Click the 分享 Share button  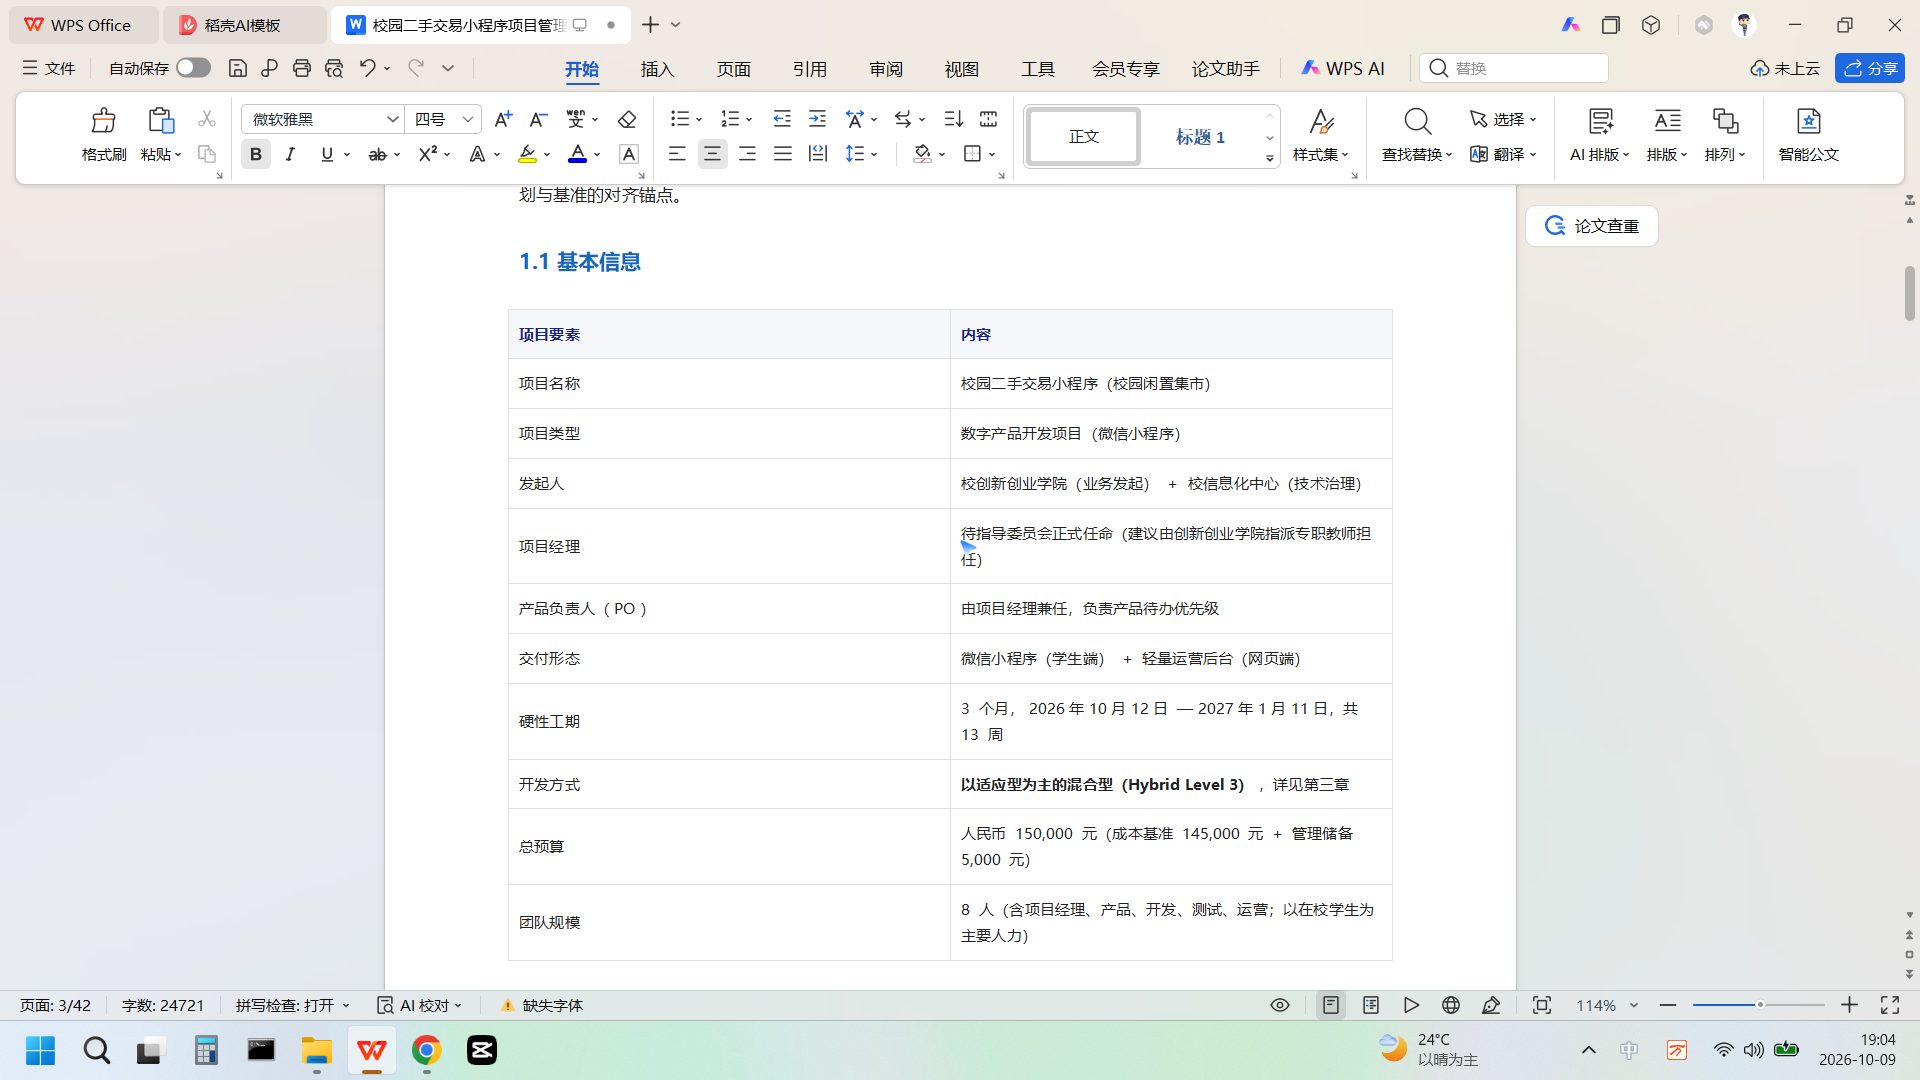coord(1870,68)
